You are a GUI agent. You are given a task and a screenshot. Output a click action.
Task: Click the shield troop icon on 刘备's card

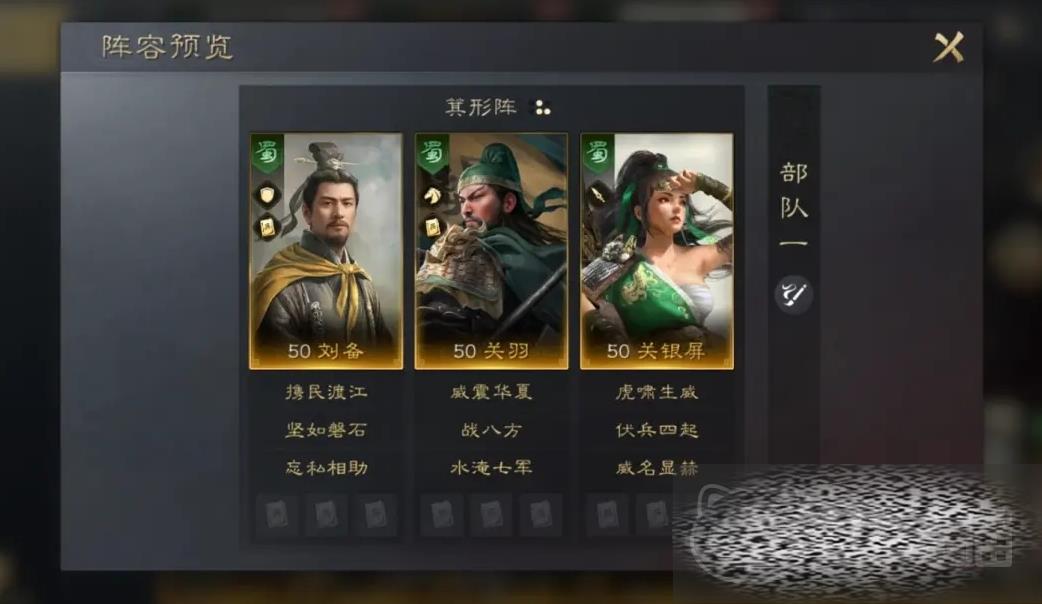267,195
